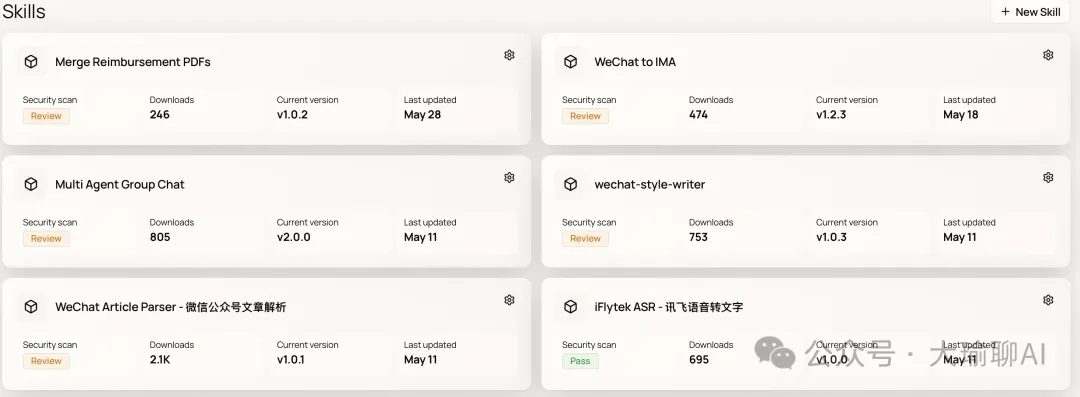Click Pass badge on iFlytek ASR

[581, 360]
